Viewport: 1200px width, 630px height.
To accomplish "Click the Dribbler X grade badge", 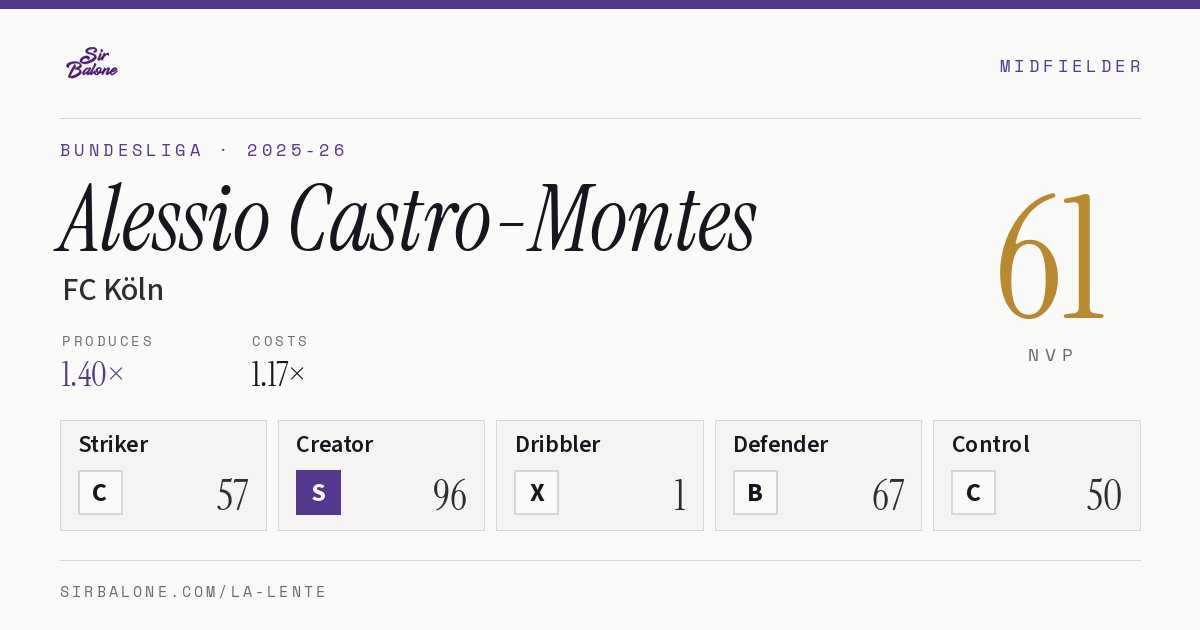I will pyautogui.click(x=537, y=493).
